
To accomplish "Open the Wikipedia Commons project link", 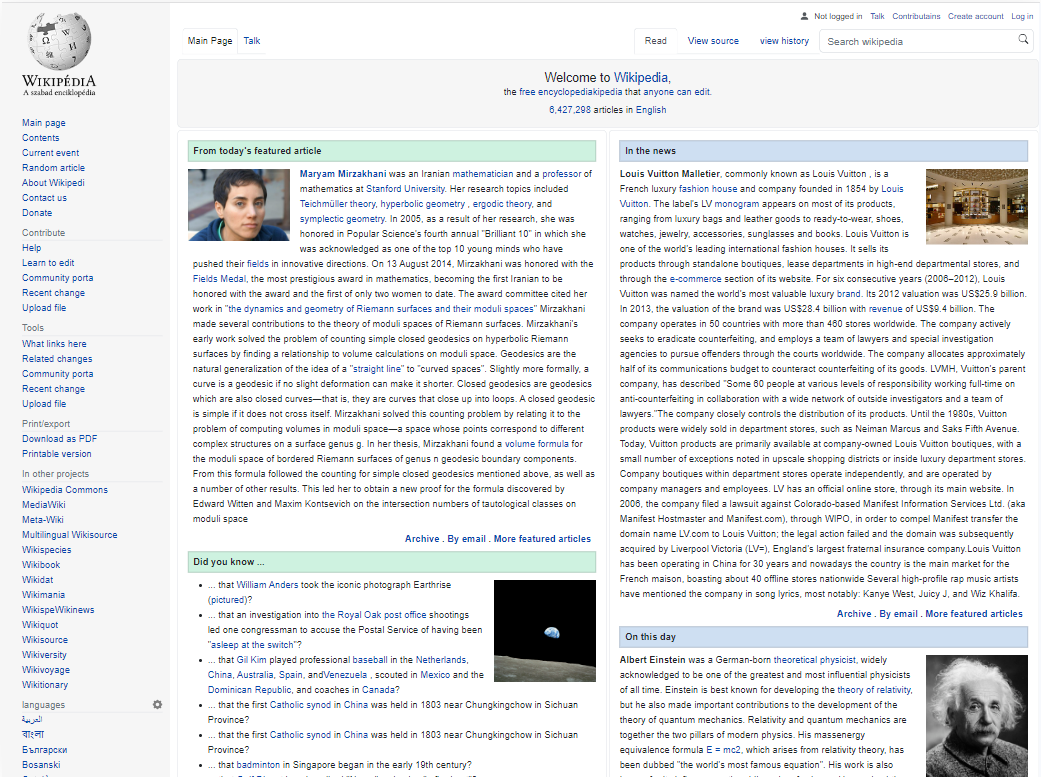I will tap(65, 489).
